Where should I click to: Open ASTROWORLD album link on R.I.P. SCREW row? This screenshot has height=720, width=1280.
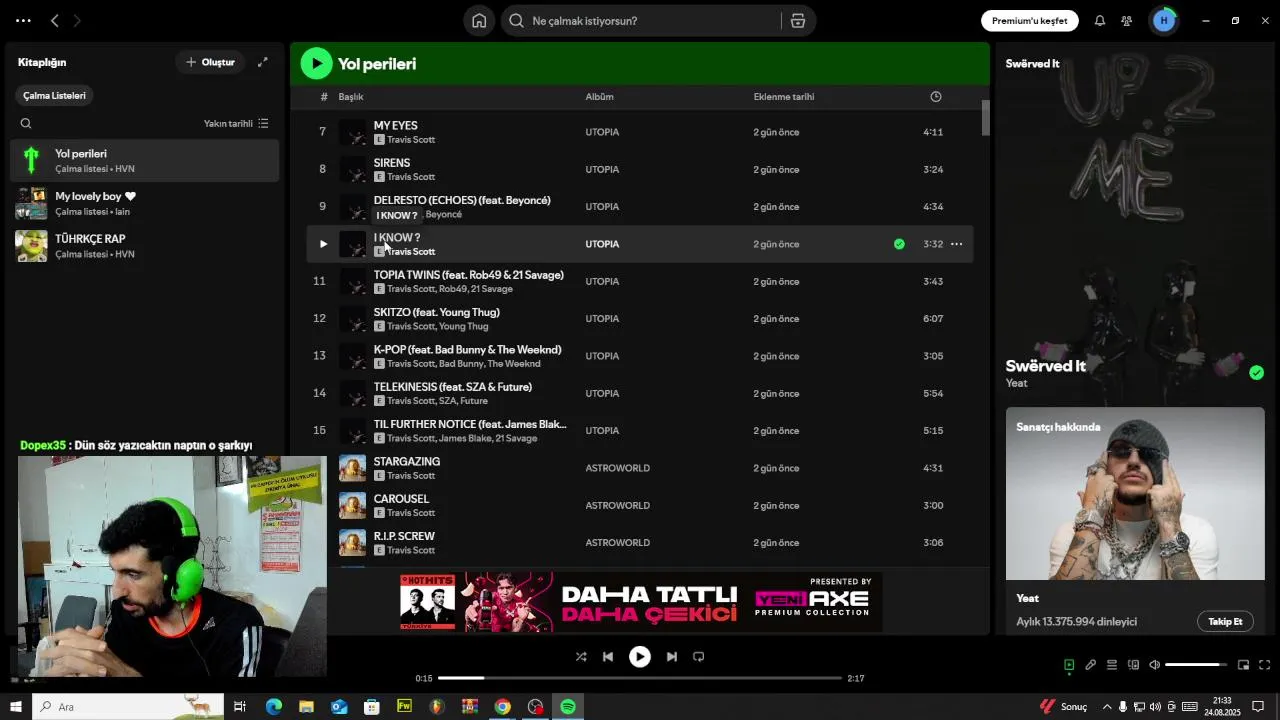pyautogui.click(x=617, y=543)
